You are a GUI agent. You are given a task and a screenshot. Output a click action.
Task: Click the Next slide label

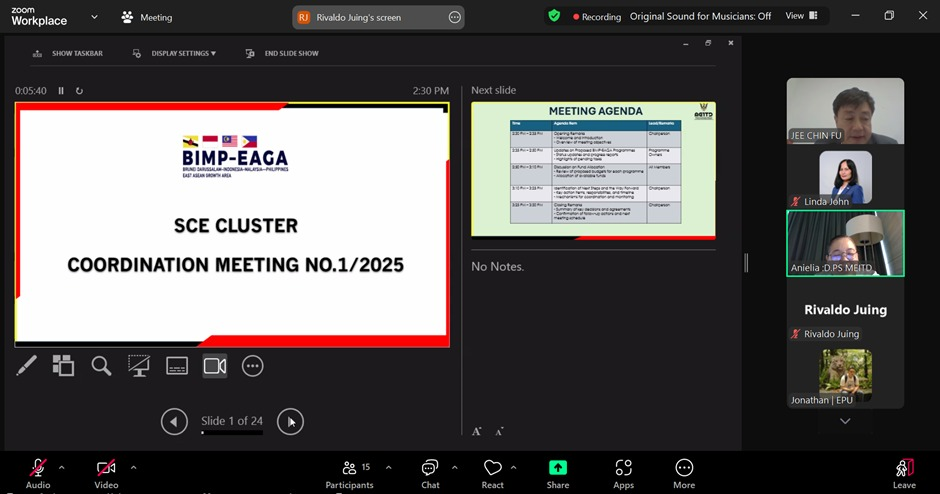coord(493,90)
